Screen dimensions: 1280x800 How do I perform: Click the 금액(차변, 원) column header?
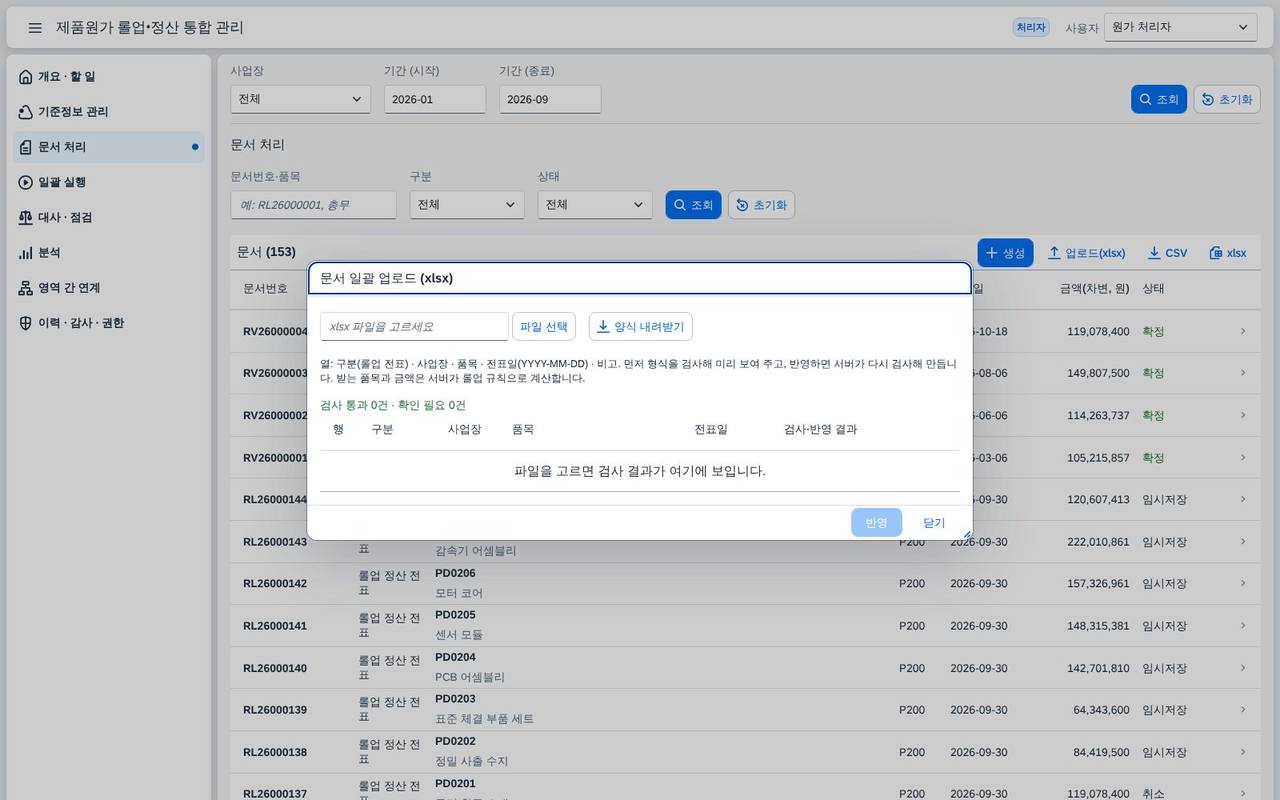point(1094,288)
